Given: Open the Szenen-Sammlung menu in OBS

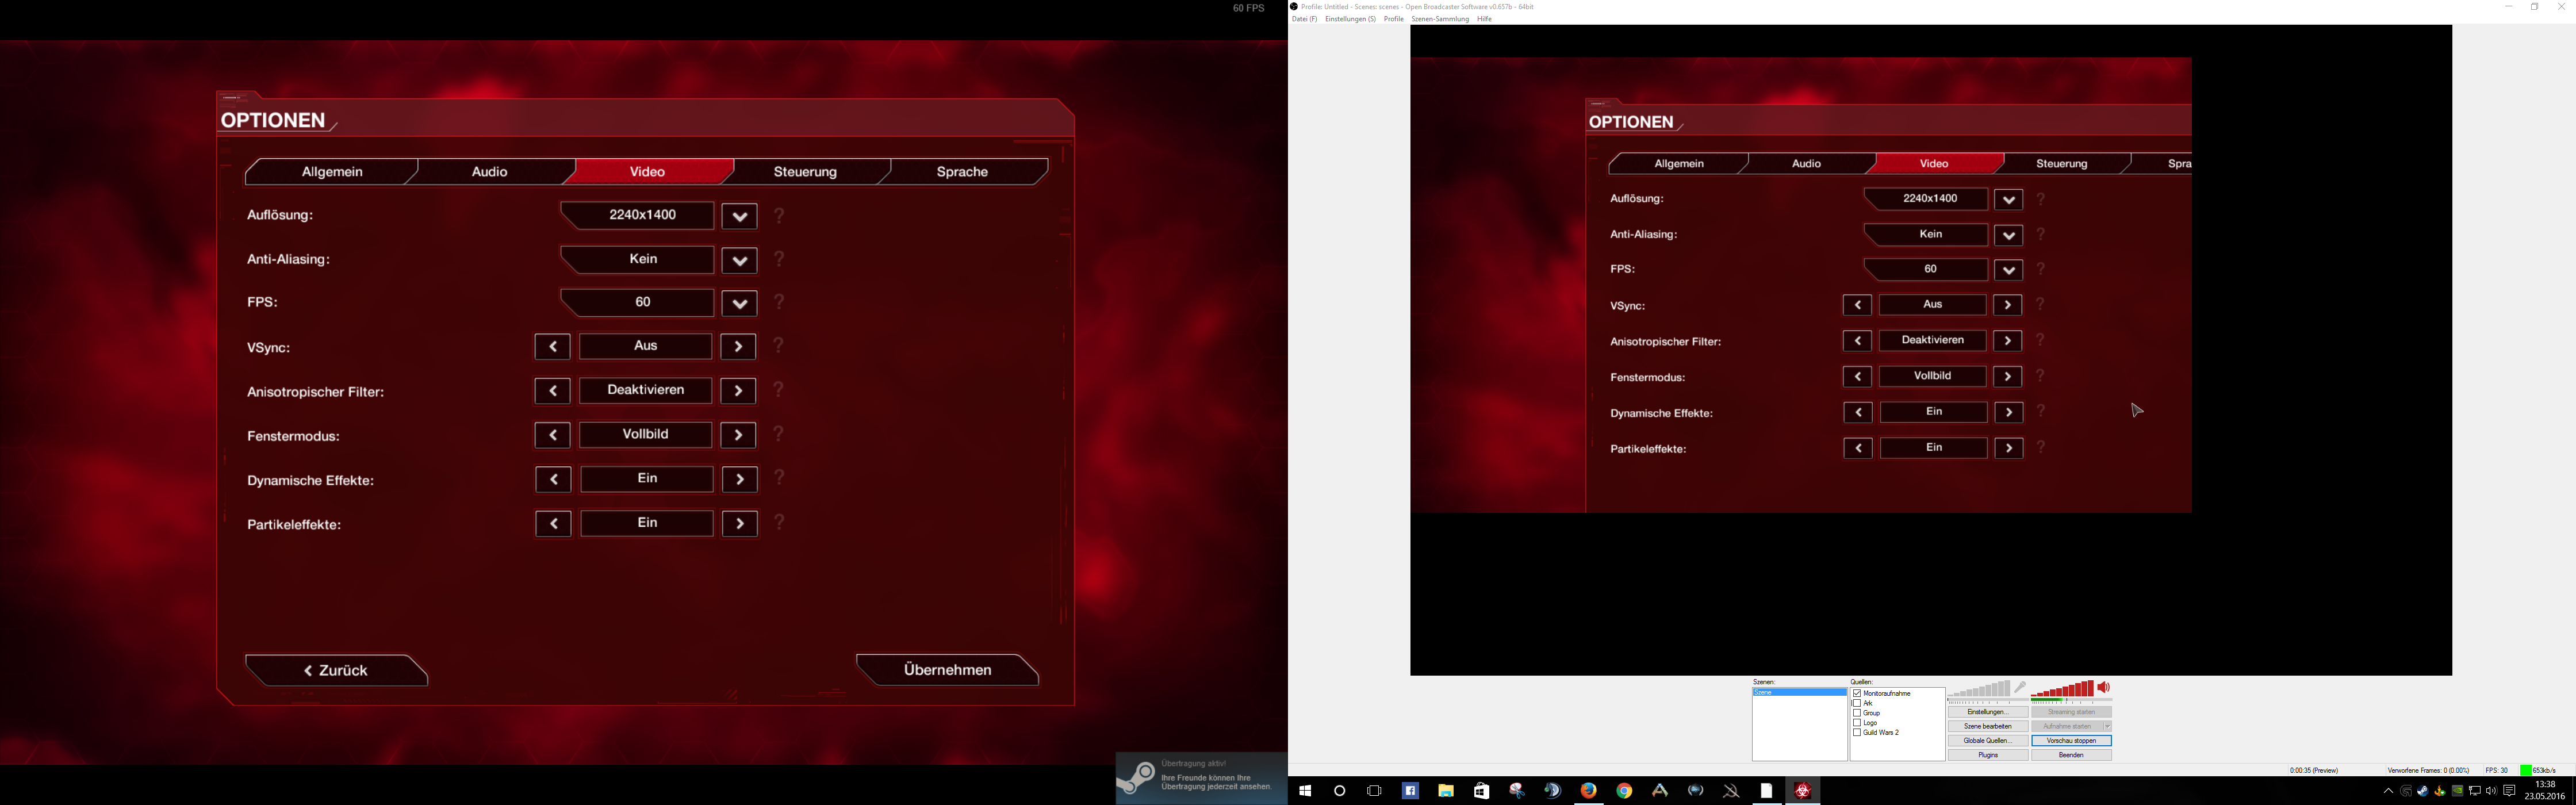Looking at the screenshot, I should tap(1440, 19).
